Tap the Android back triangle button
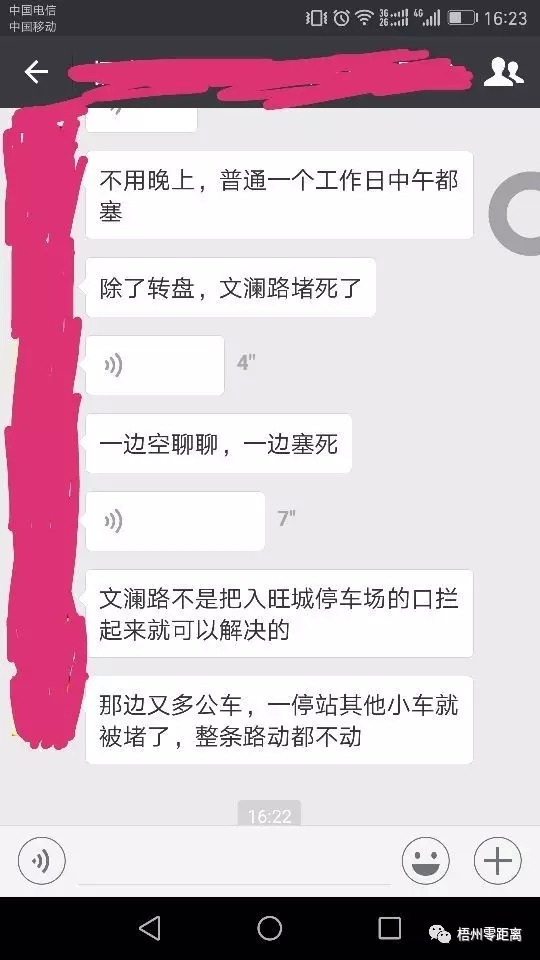The width and height of the screenshot is (540, 960). click(150, 928)
